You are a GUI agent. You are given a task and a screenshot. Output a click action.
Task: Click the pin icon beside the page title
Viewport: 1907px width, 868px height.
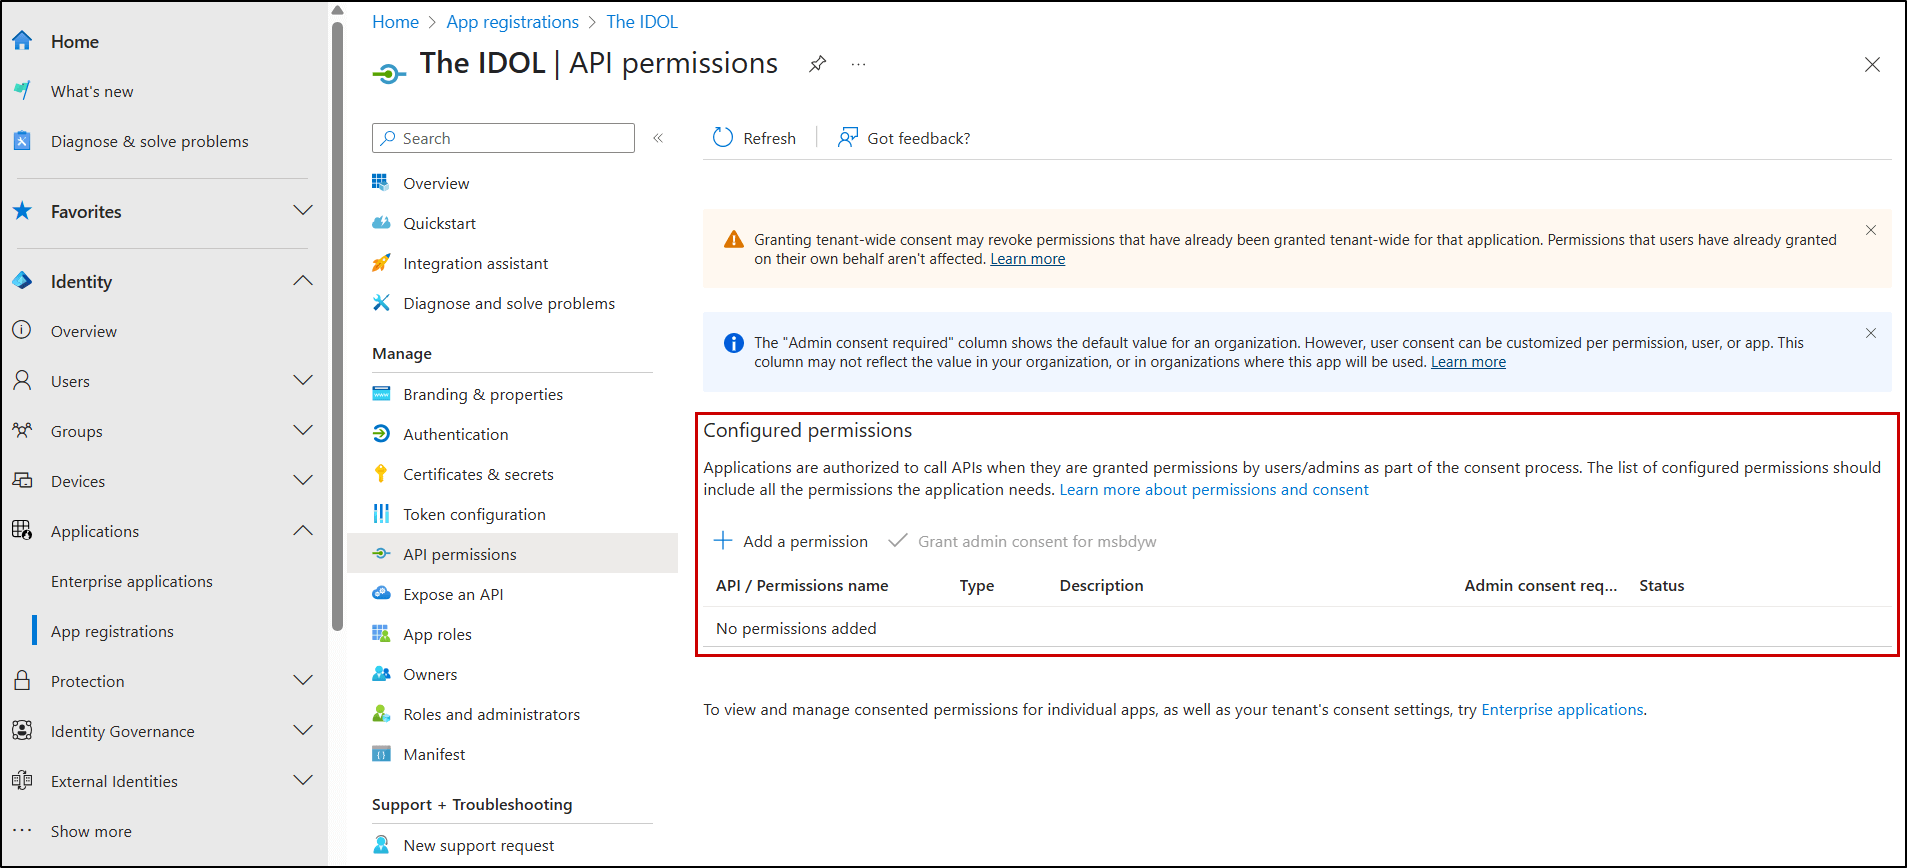click(x=817, y=63)
